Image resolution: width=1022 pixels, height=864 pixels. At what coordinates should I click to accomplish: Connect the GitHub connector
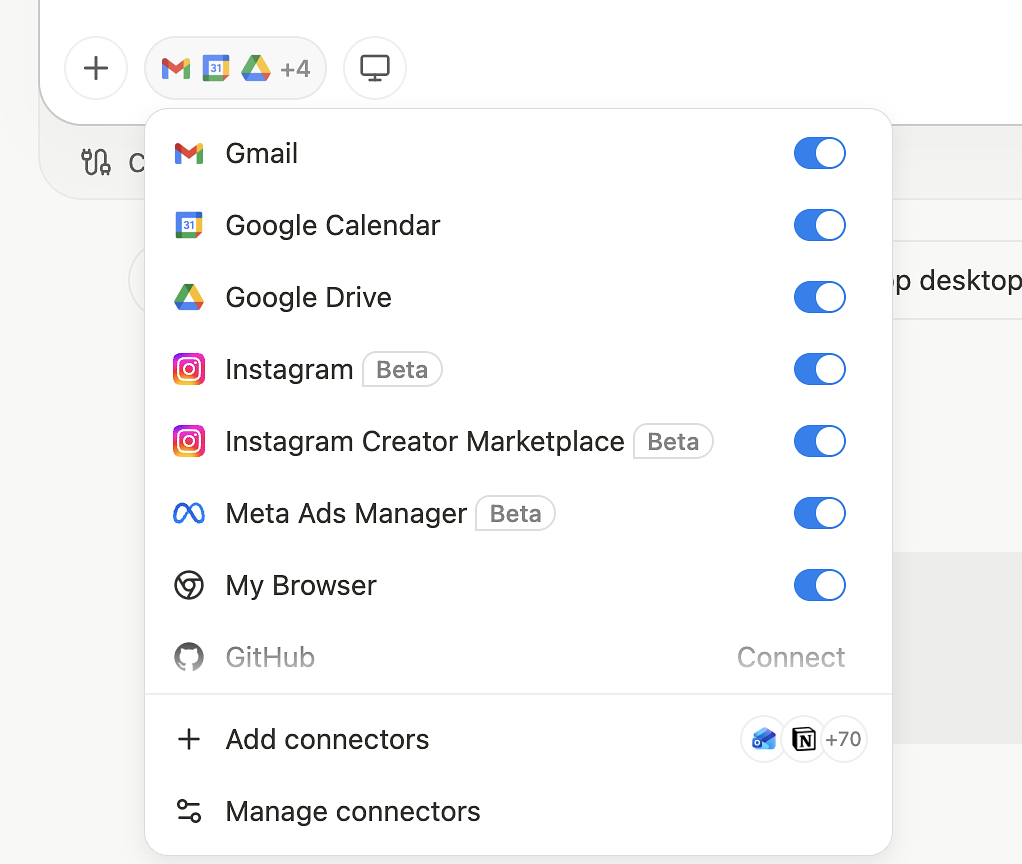791,657
